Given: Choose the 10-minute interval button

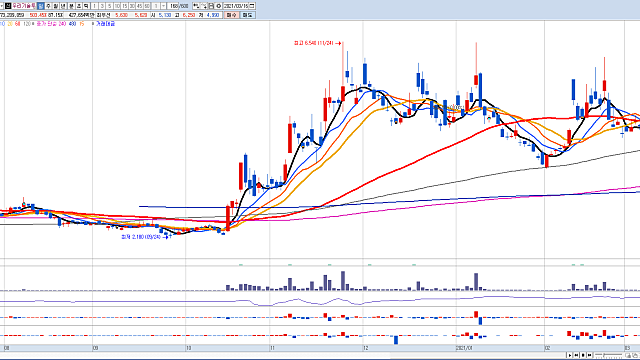Looking at the screenshot, I should (117, 6).
